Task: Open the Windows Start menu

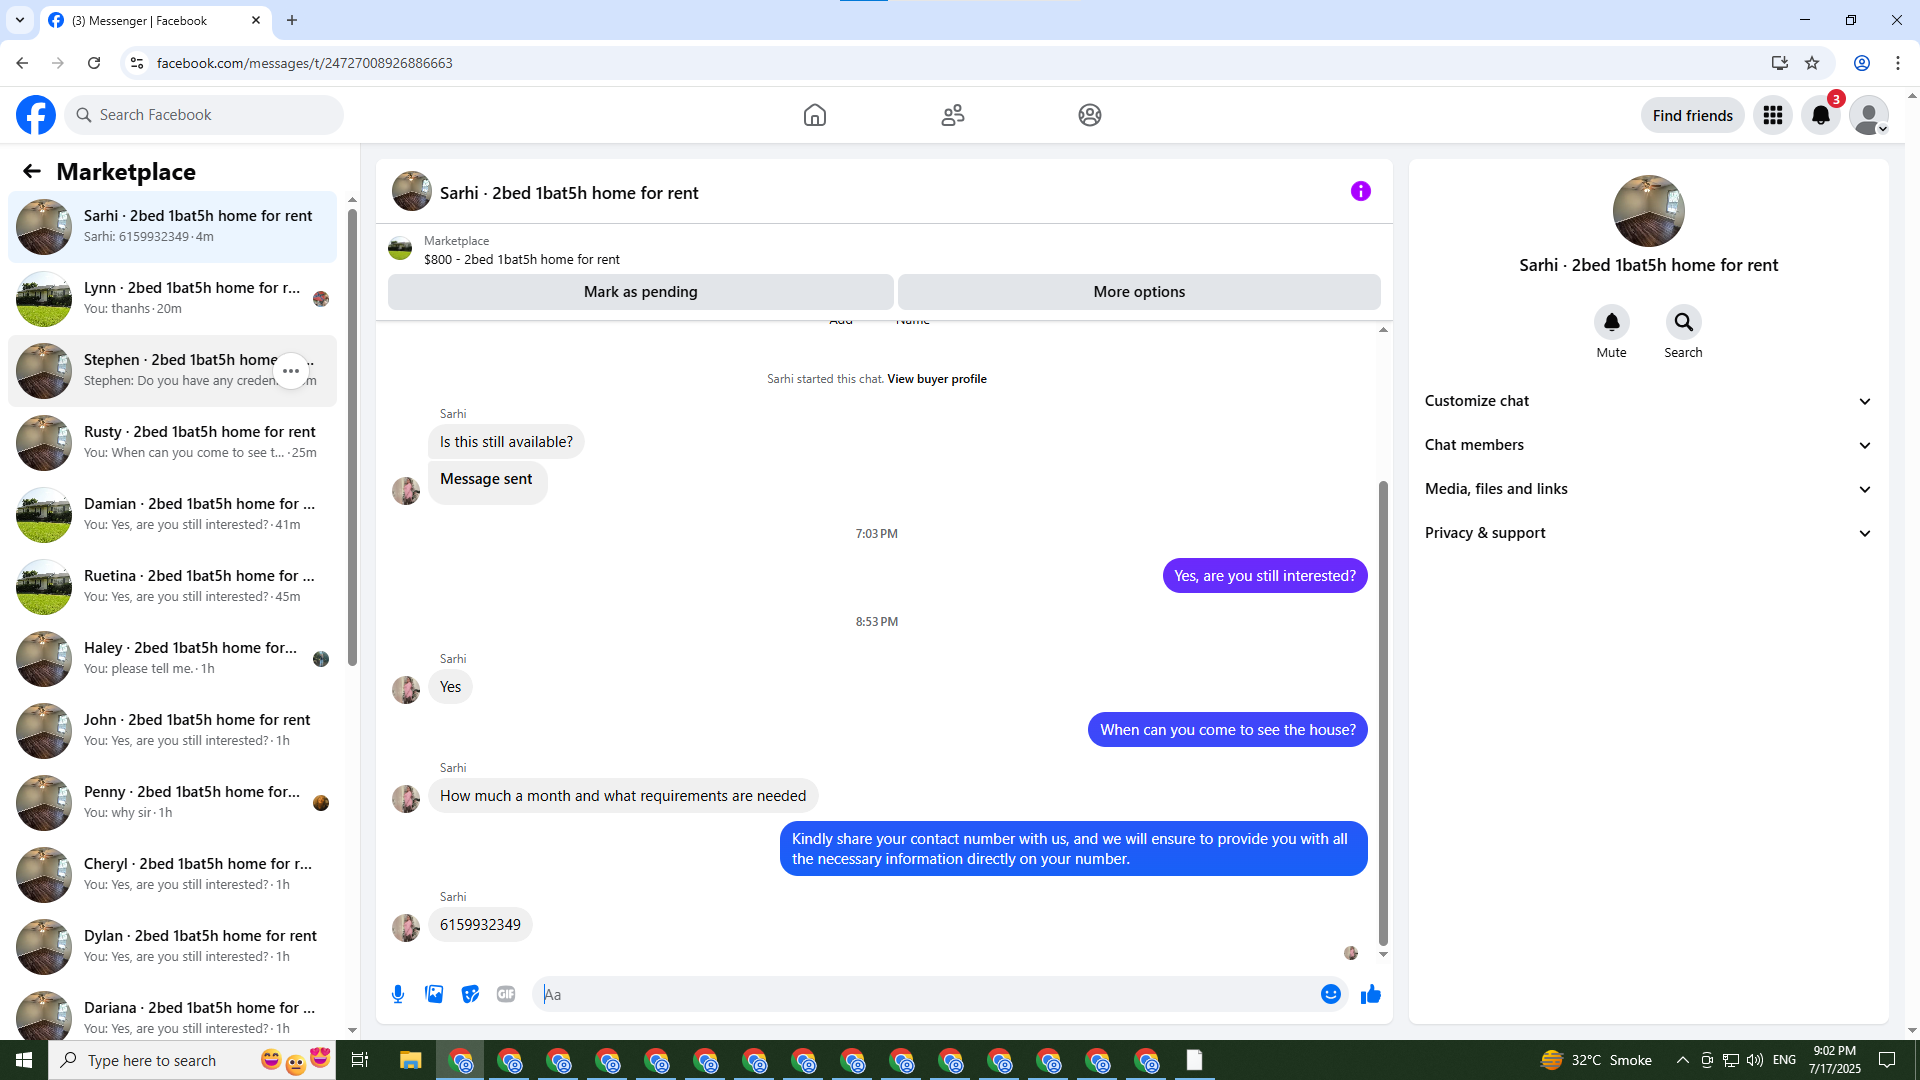Action: pyautogui.click(x=24, y=1060)
